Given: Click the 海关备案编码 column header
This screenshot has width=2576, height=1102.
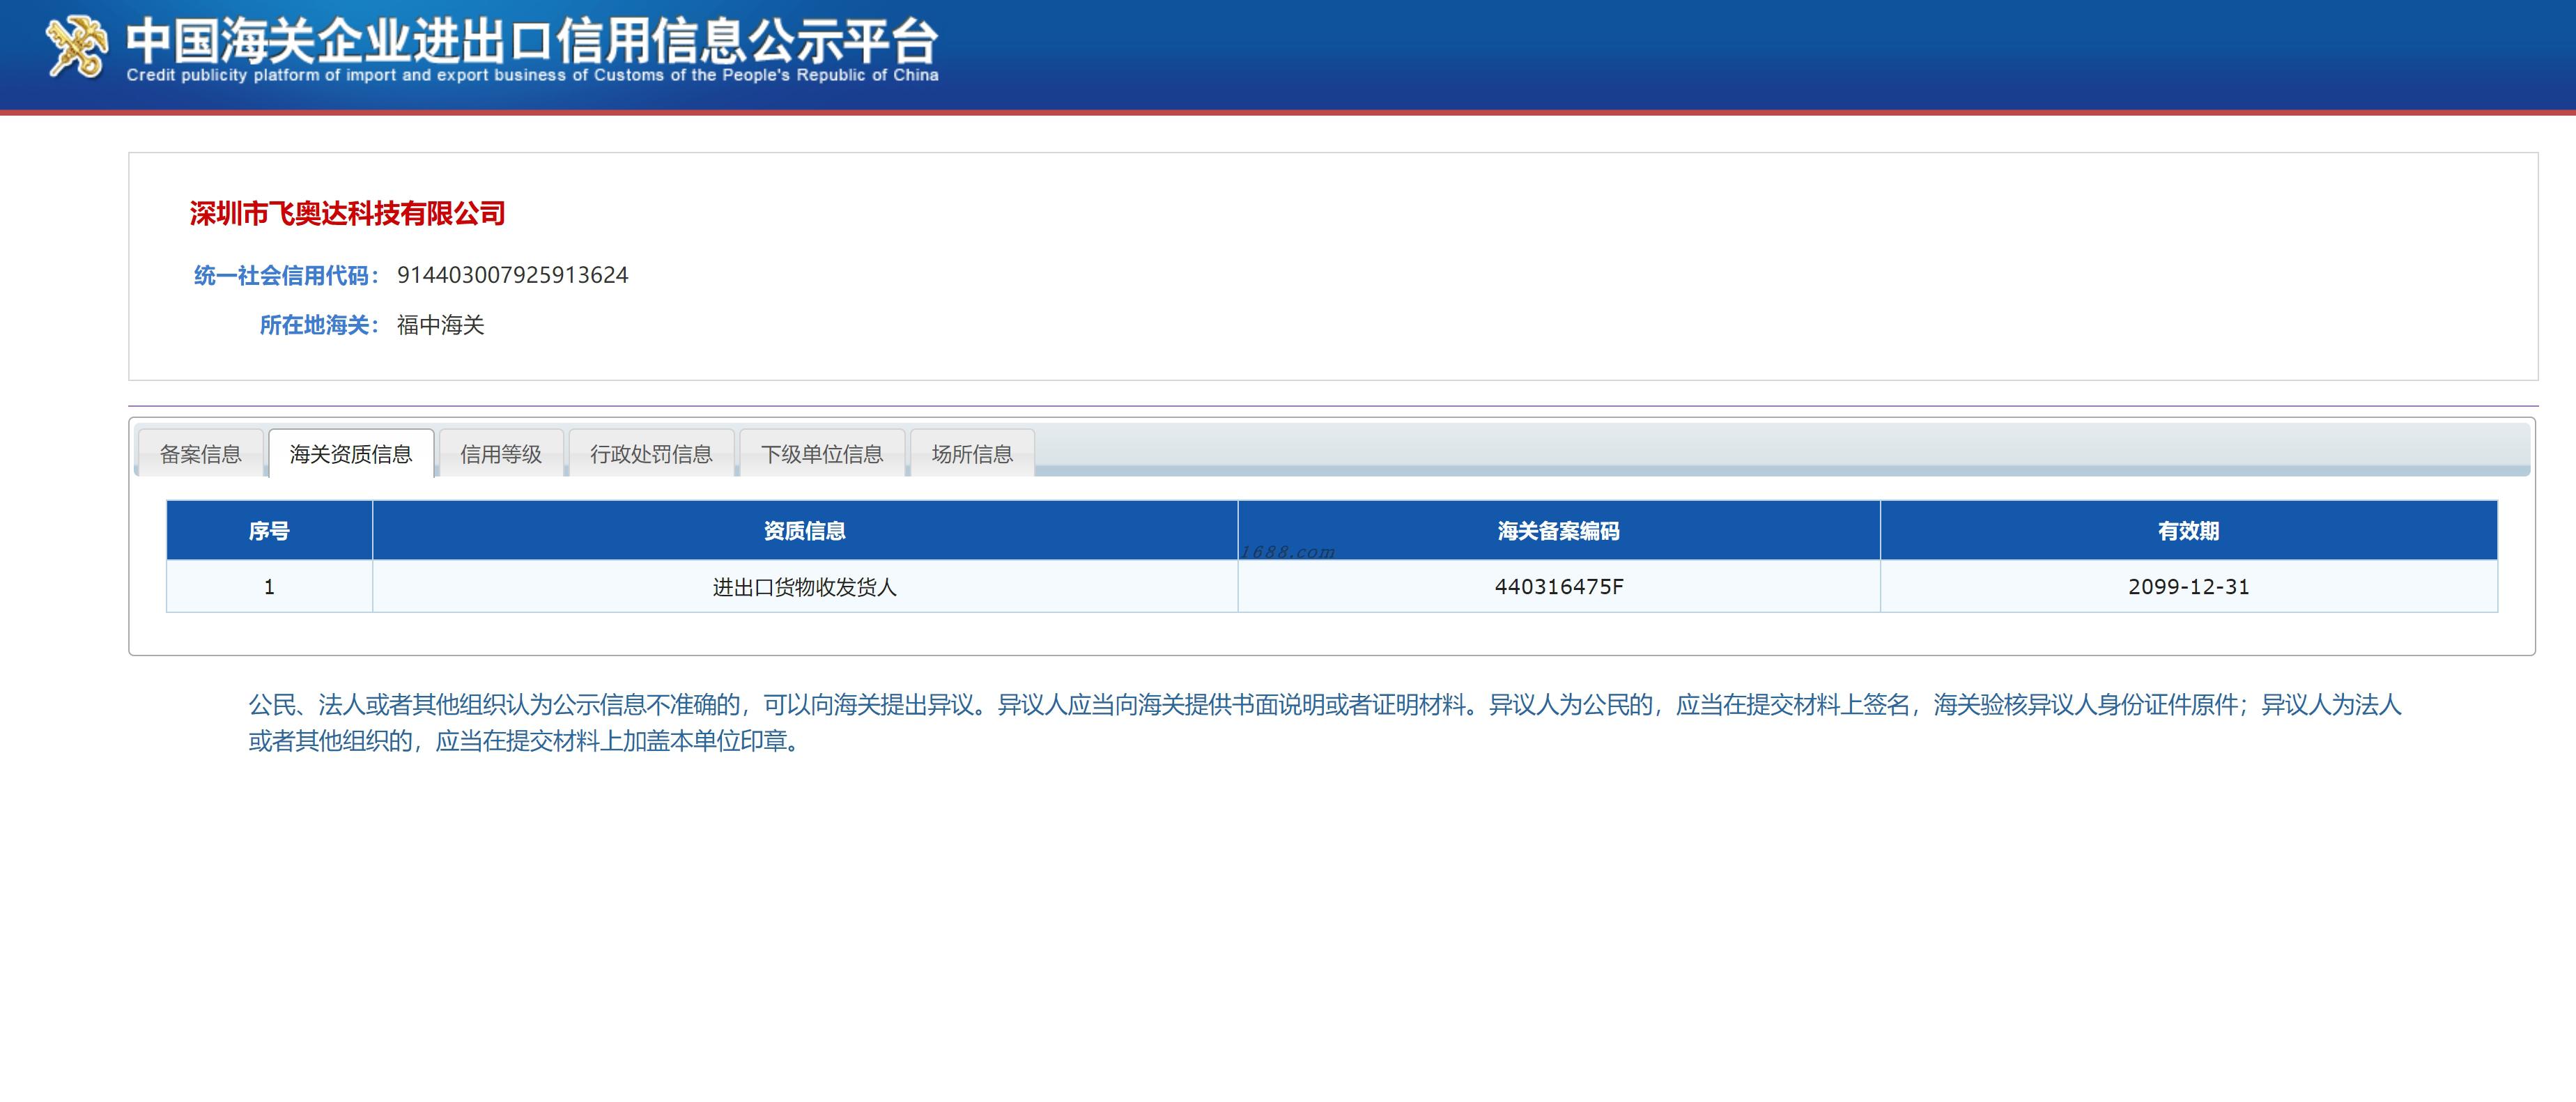Looking at the screenshot, I should click(x=1559, y=530).
